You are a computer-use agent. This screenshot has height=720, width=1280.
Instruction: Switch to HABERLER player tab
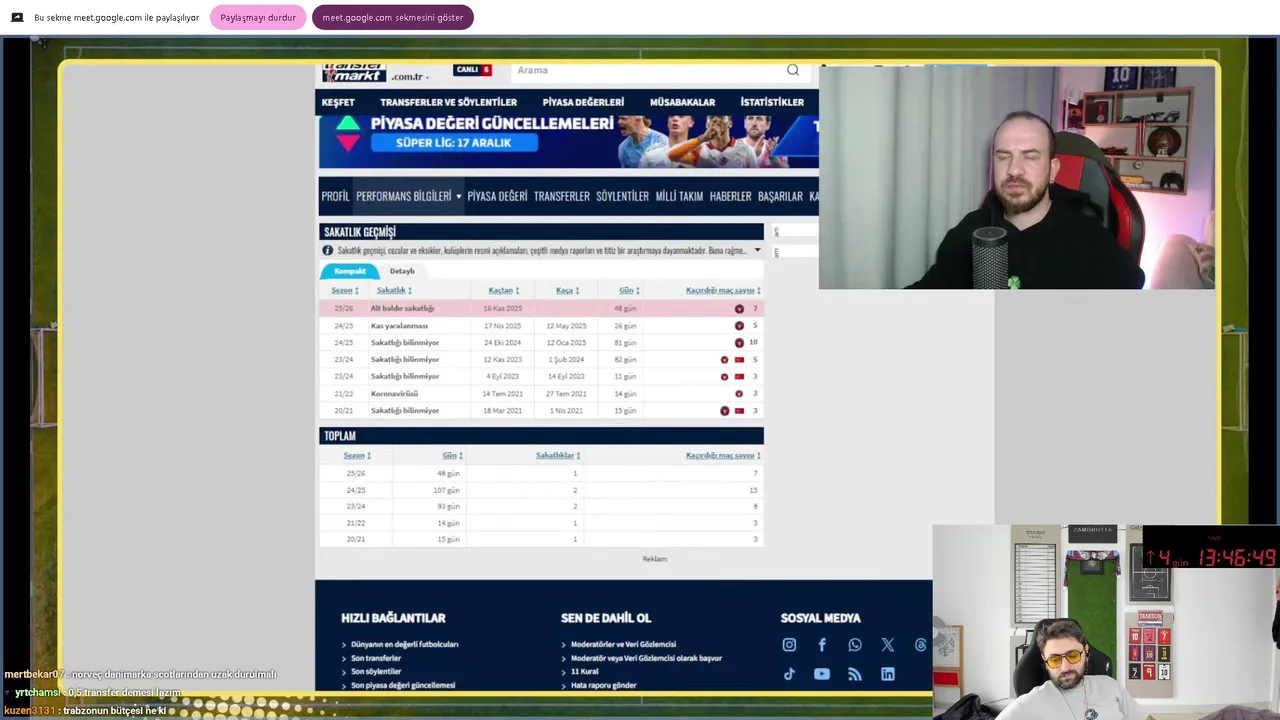tap(730, 196)
